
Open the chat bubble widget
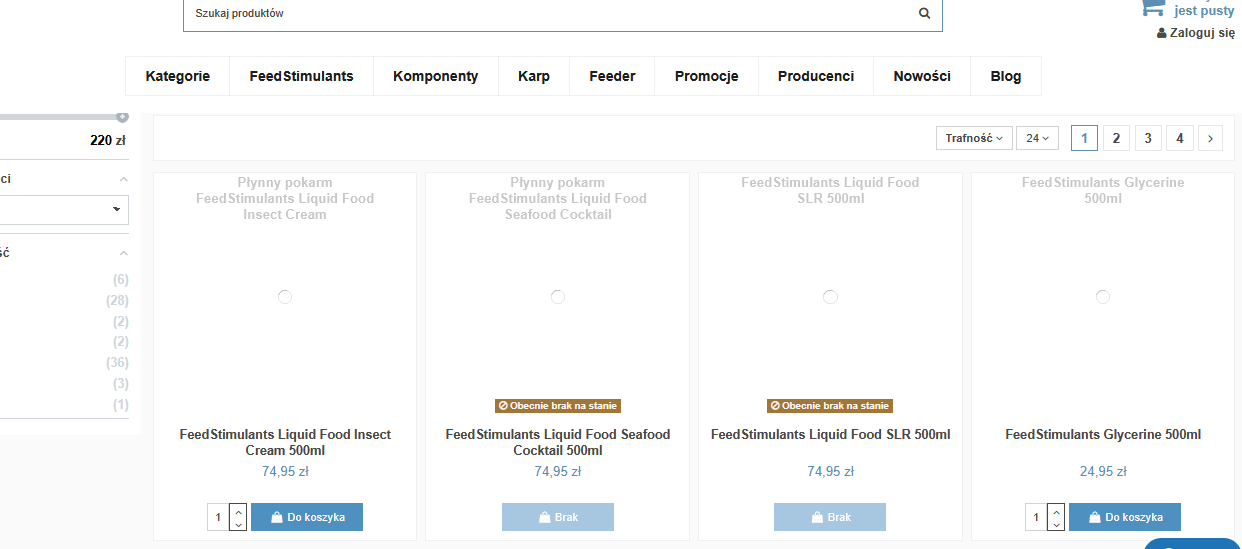coord(1192,543)
